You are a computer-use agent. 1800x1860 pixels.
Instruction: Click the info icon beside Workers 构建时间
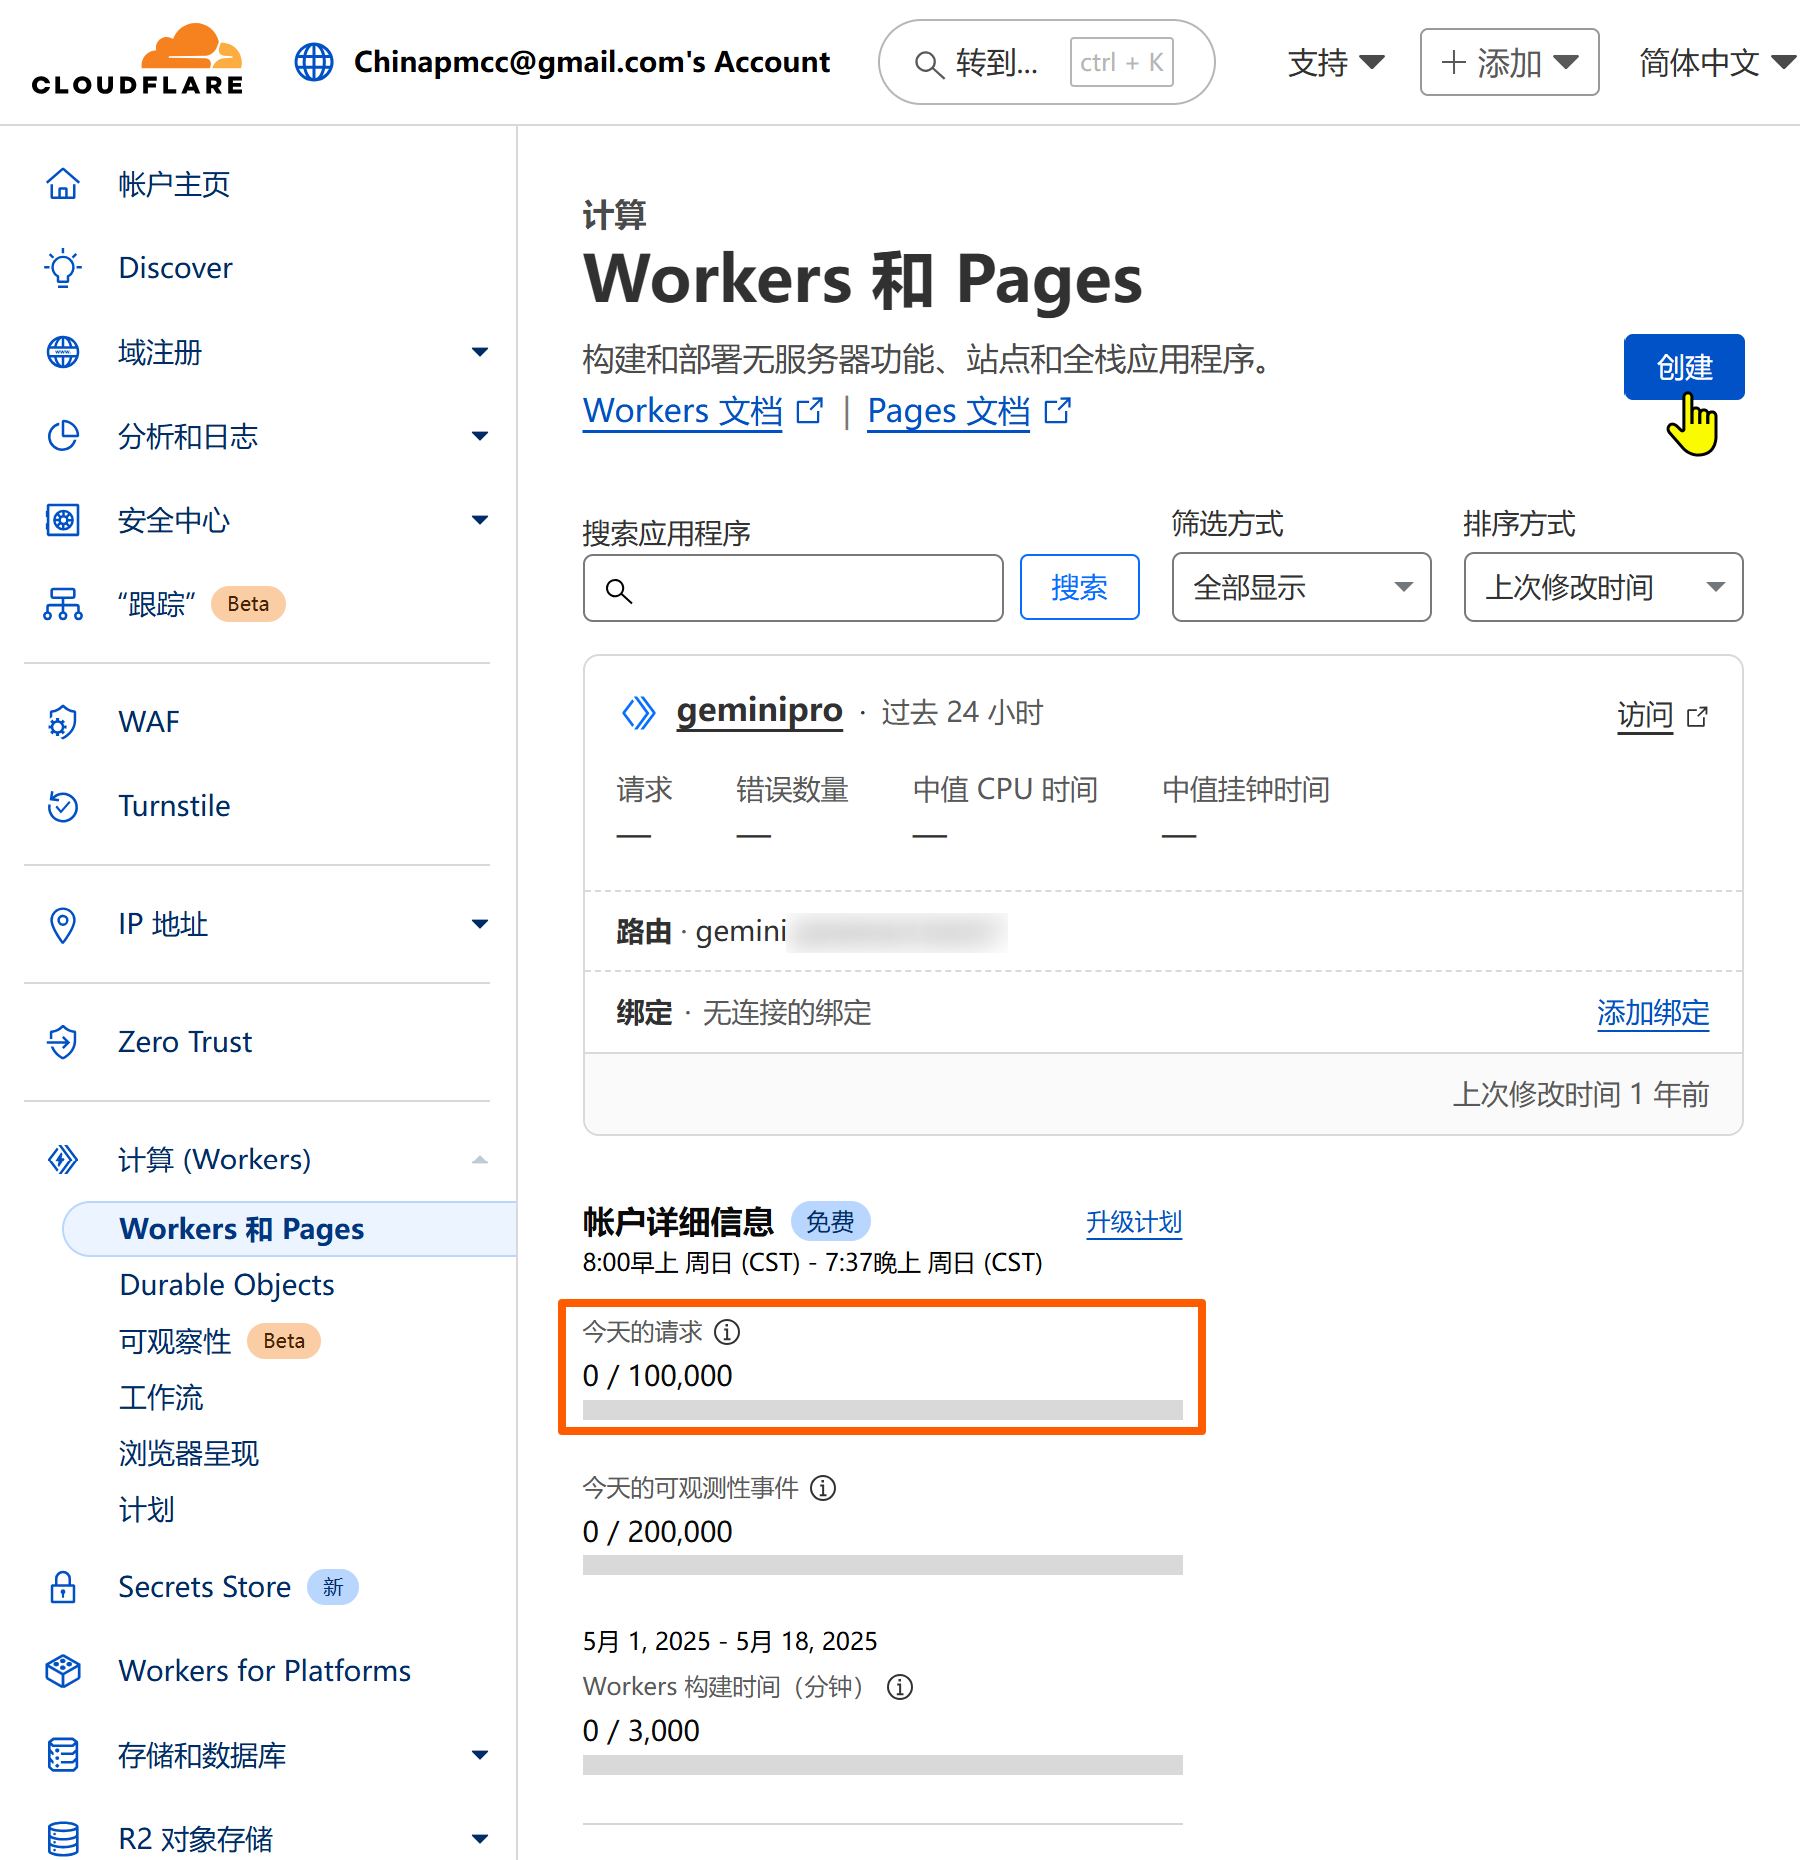pos(900,1687)
